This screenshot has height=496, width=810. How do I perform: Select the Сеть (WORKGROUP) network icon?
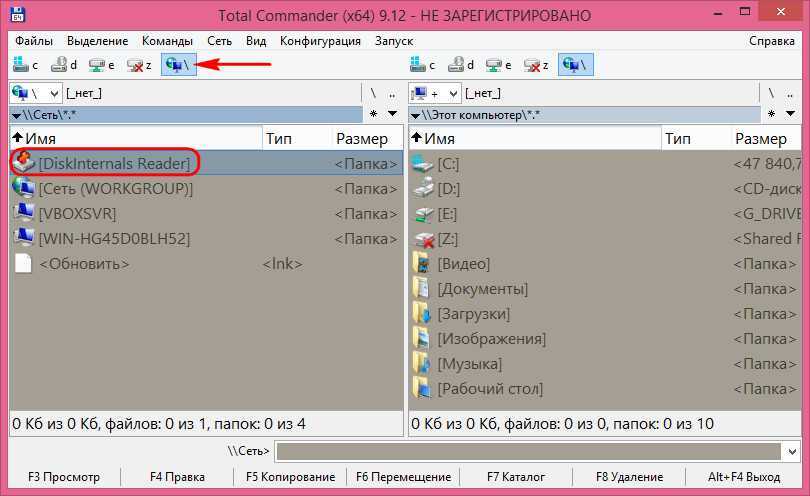(x=23, y=188)
